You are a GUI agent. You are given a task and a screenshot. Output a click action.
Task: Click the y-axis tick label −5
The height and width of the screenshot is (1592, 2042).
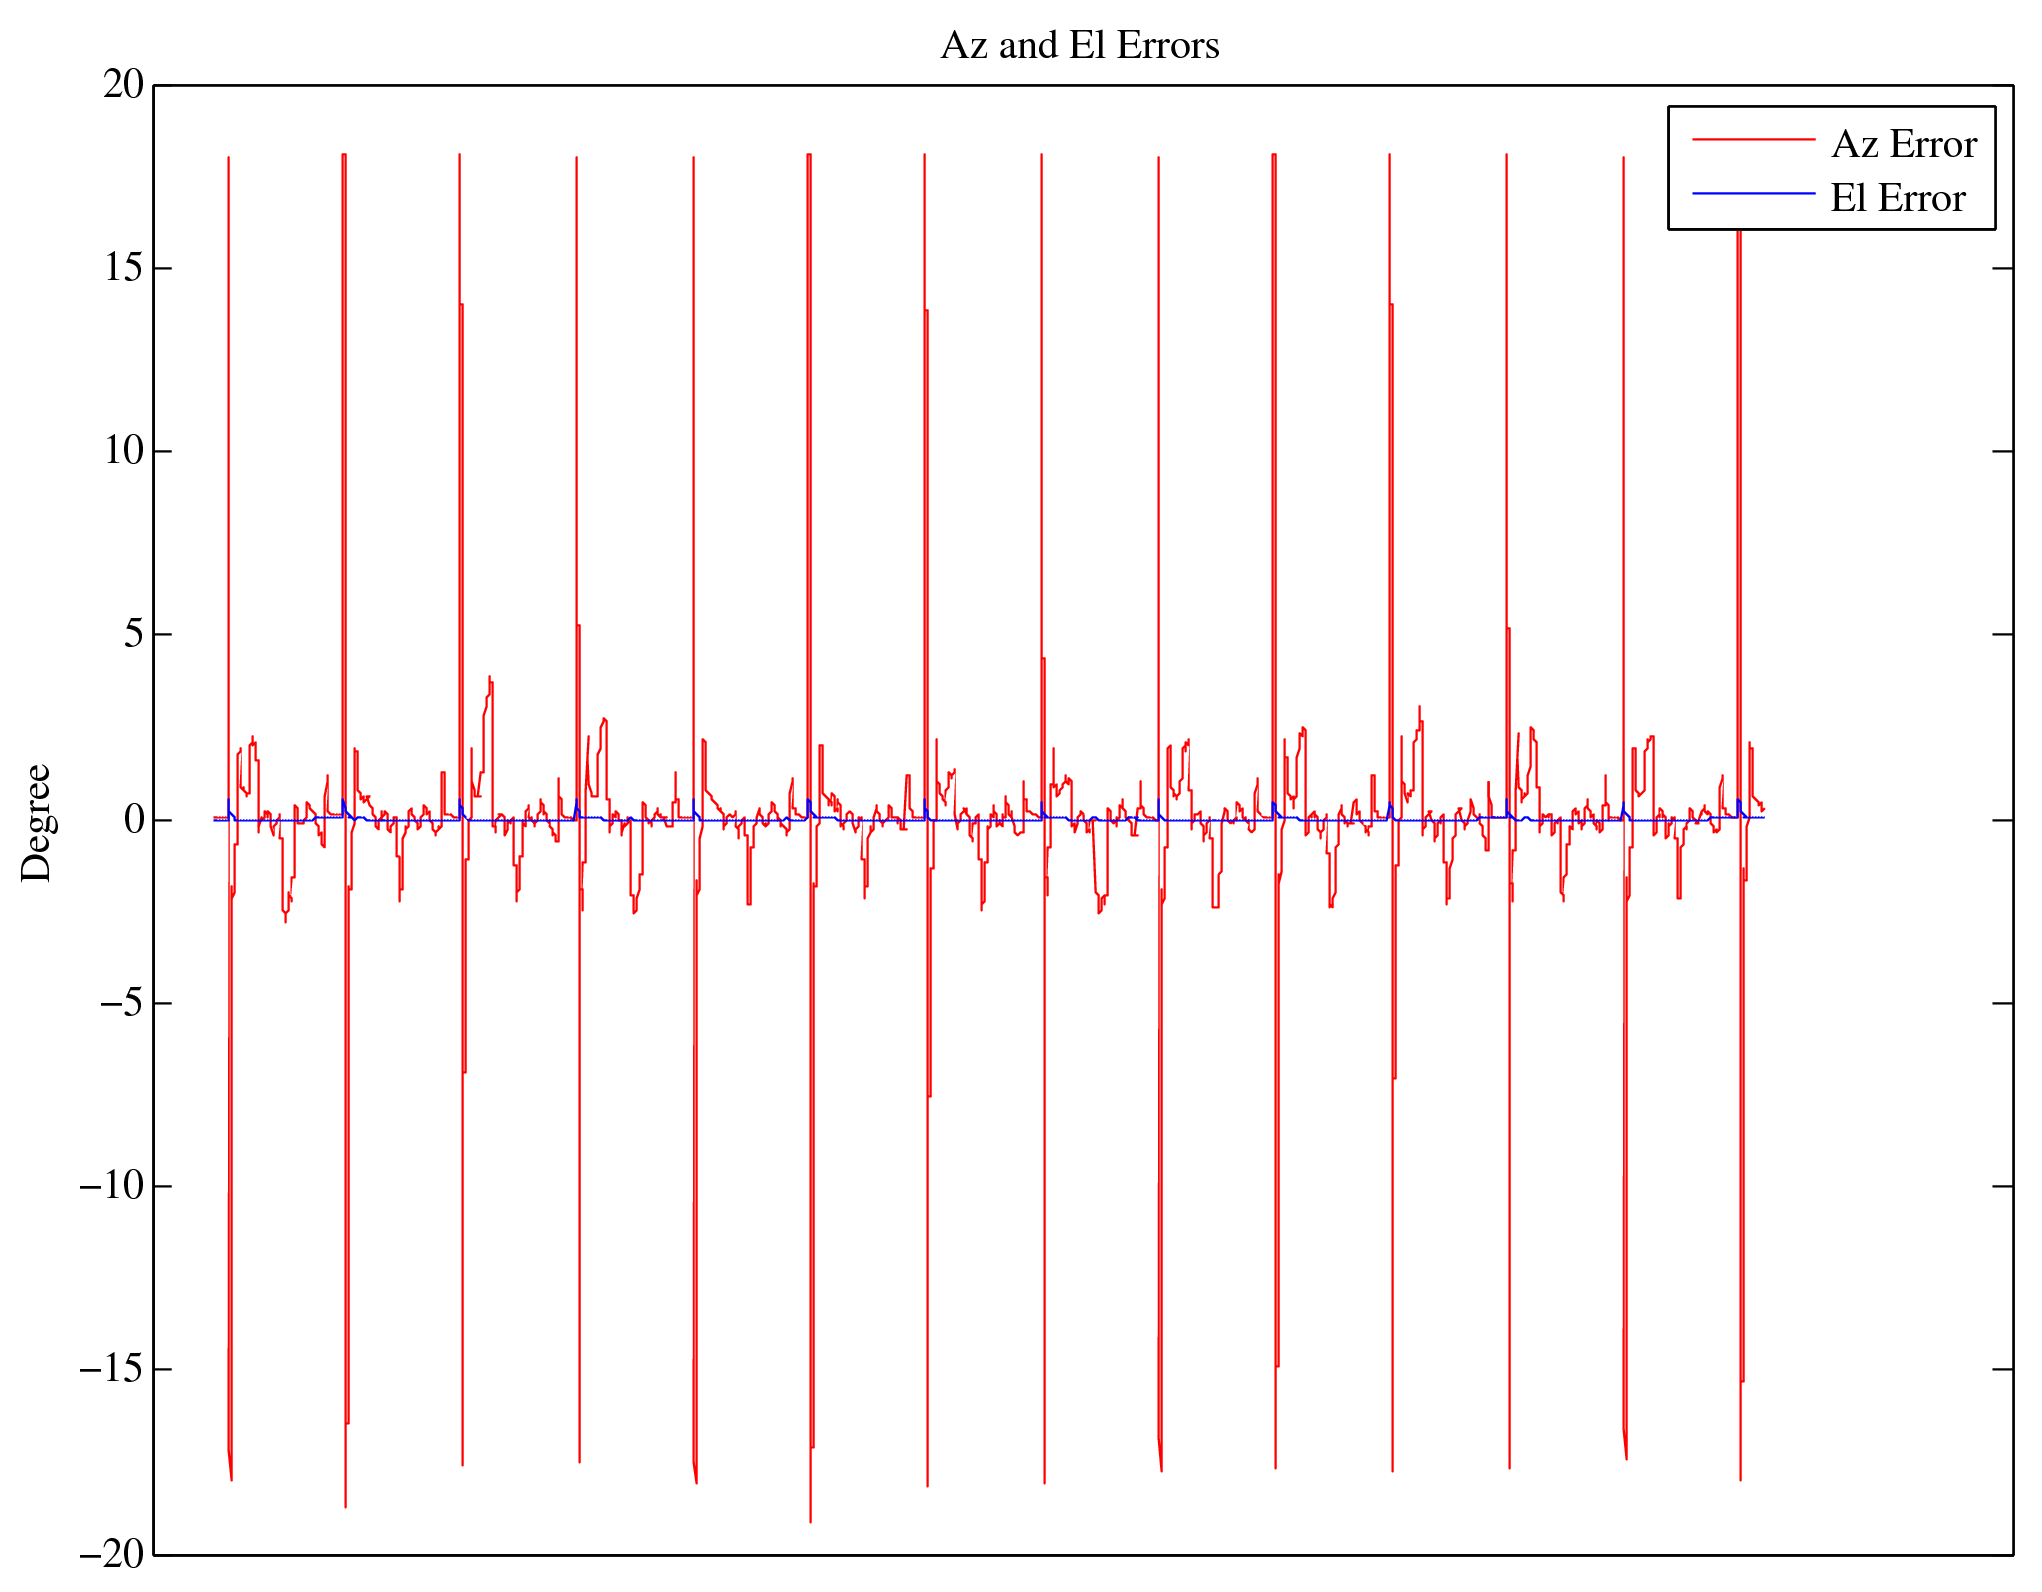point(122,1003)
